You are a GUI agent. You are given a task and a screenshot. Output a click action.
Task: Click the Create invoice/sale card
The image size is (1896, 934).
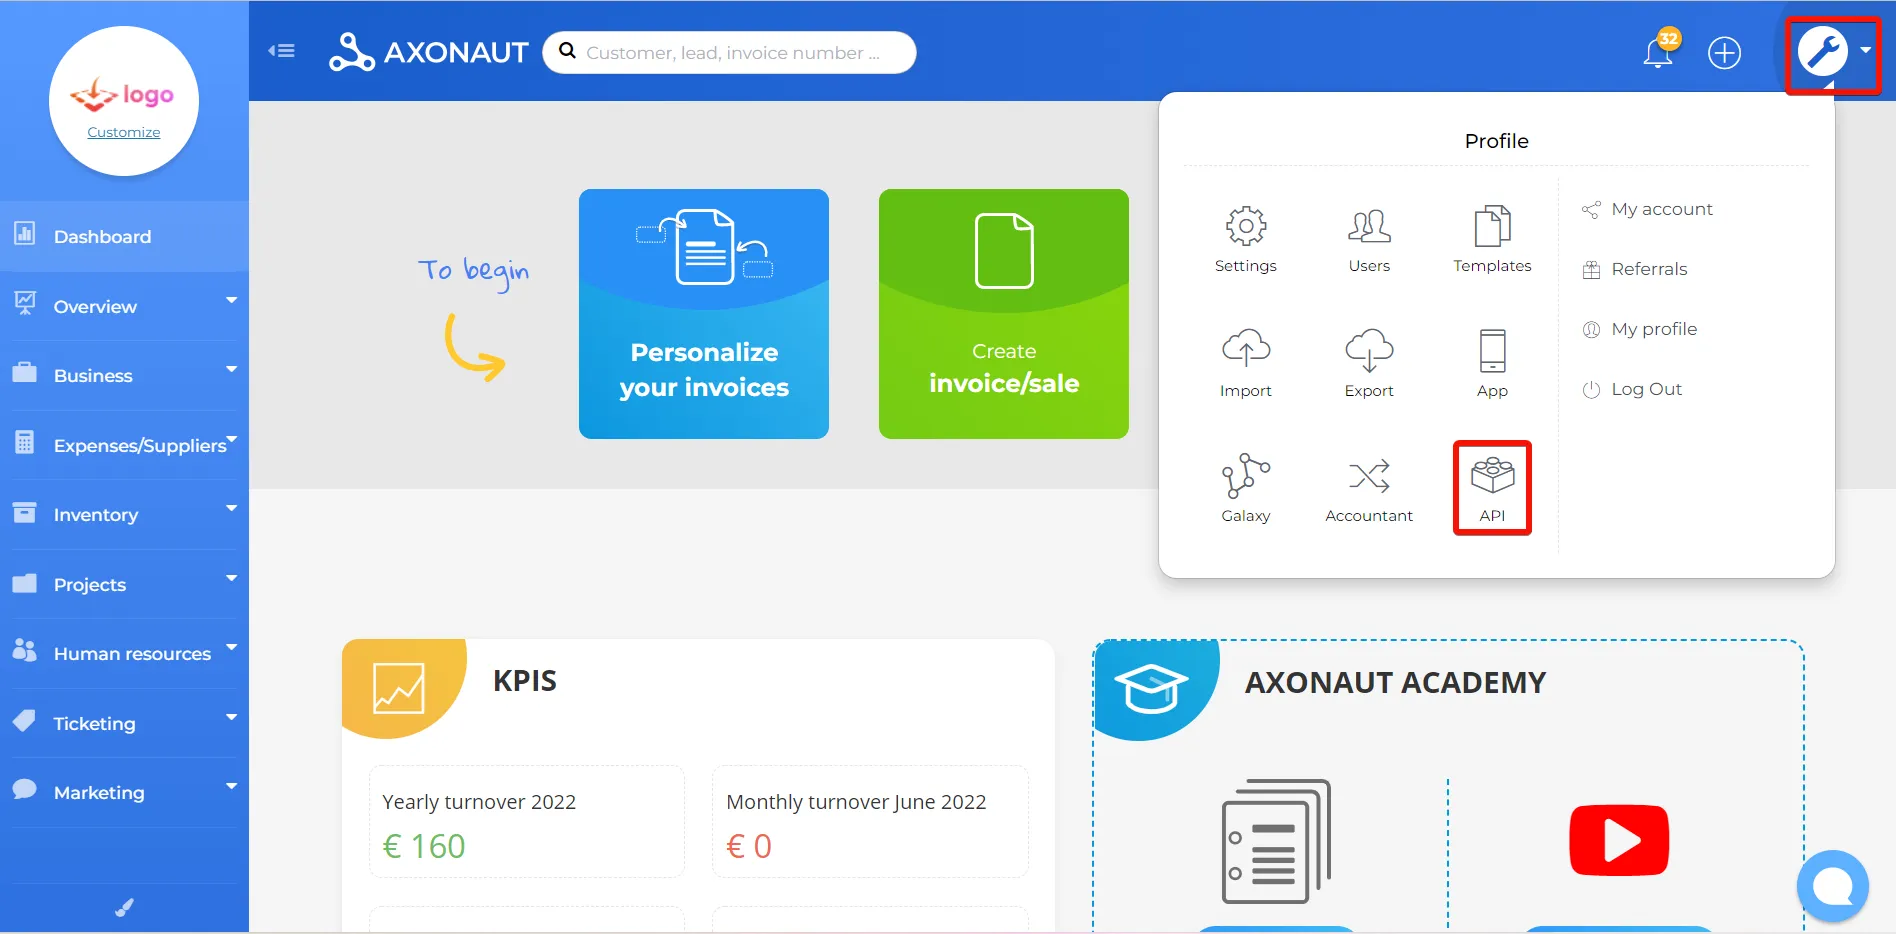tap(1004, 314)
